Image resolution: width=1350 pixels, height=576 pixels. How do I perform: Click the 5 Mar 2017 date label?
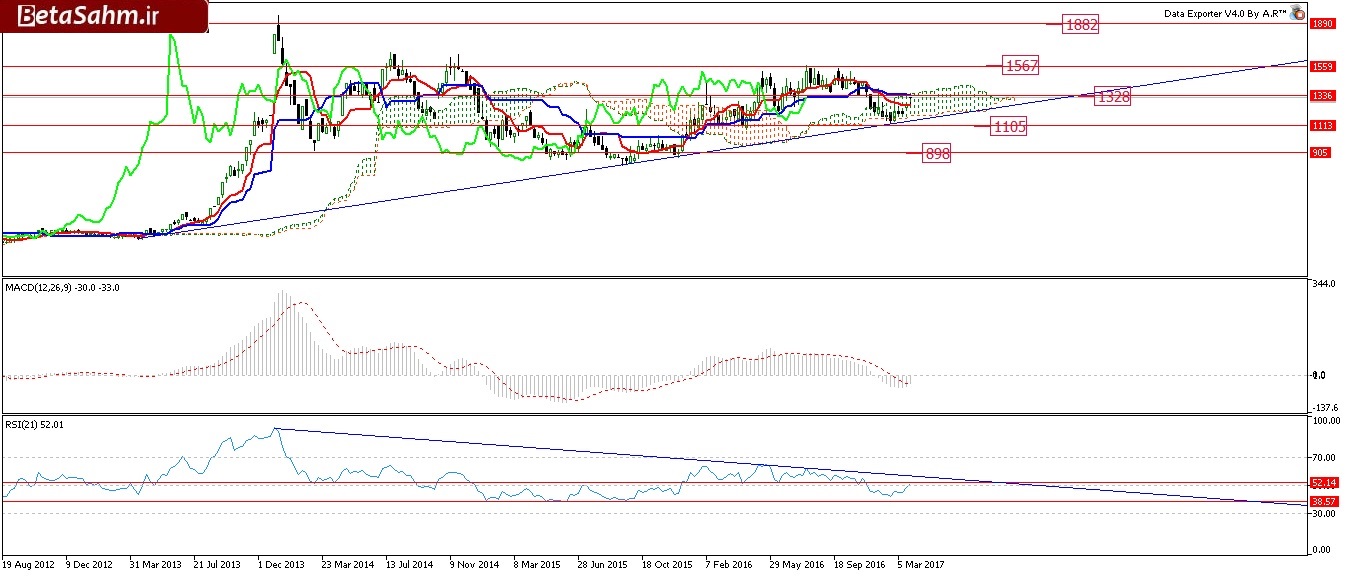coord(921,564)
